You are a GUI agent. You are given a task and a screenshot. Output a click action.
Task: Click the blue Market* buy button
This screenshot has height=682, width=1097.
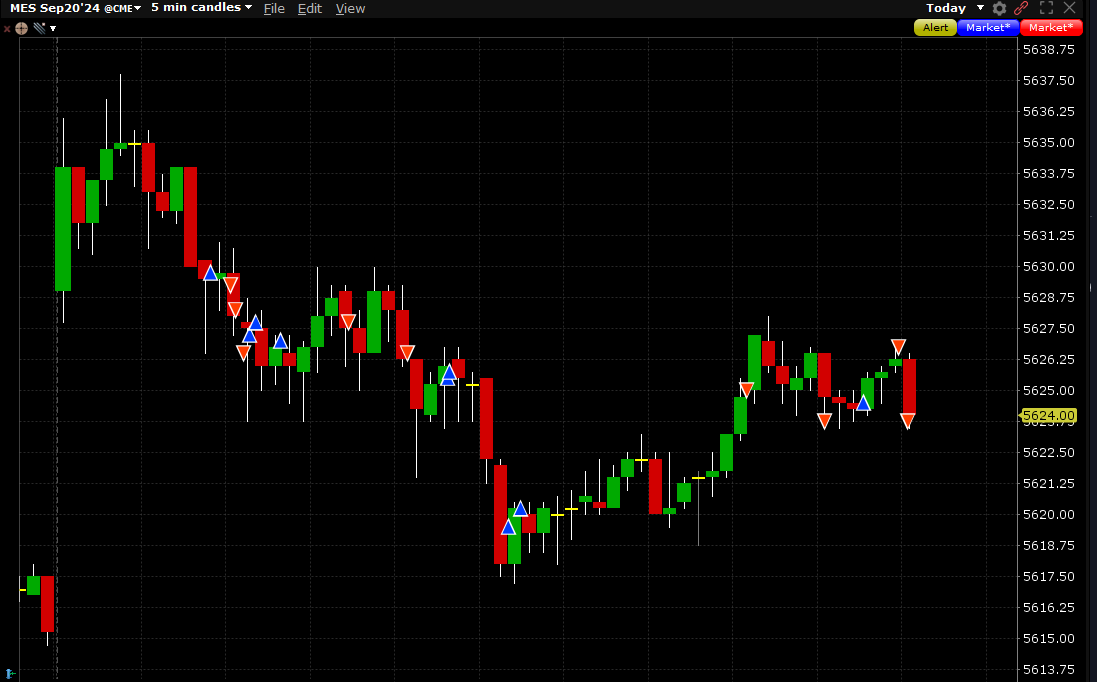[988, 27]
